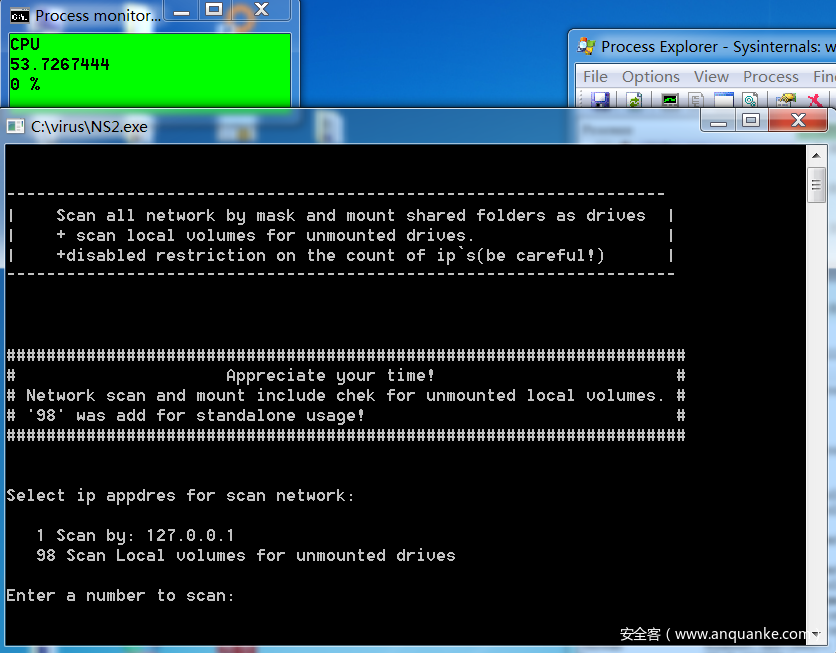The height and width of the screenshot is (653, 836).
Task: Toggle the process tree view icon
Action: pyautogui.click(x=696, y=100)
